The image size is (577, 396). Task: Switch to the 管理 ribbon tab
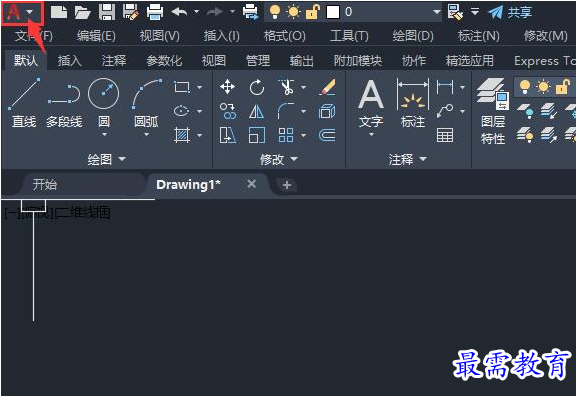(x=258, y=60)
